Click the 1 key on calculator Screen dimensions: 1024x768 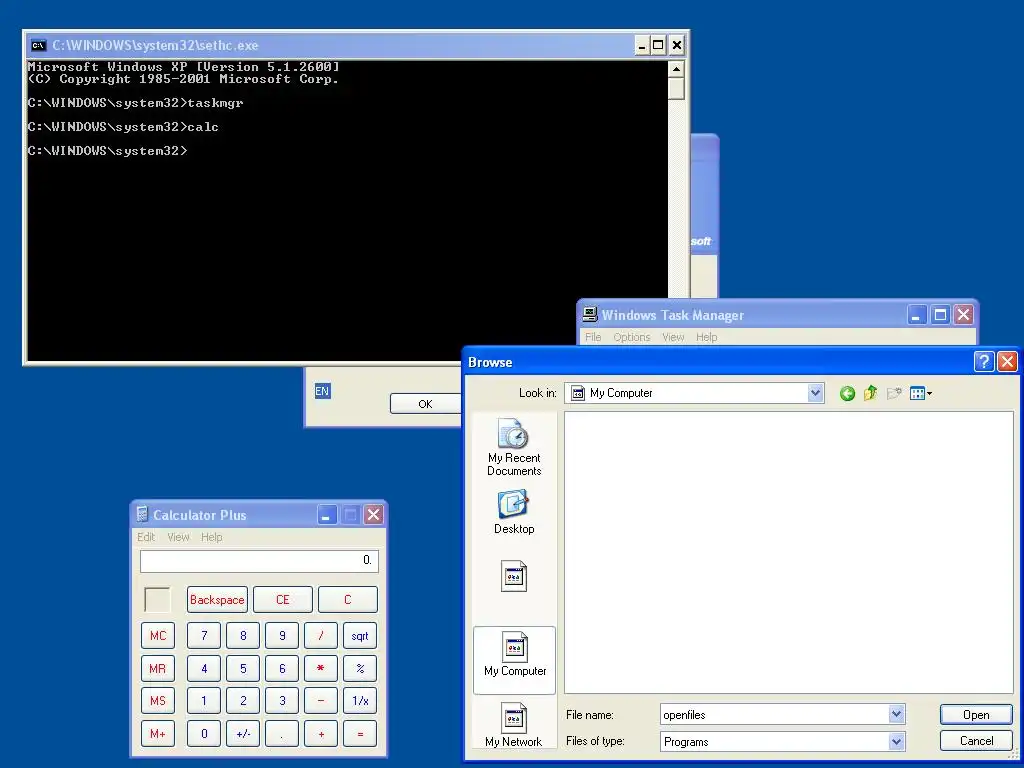pos(204,701)
